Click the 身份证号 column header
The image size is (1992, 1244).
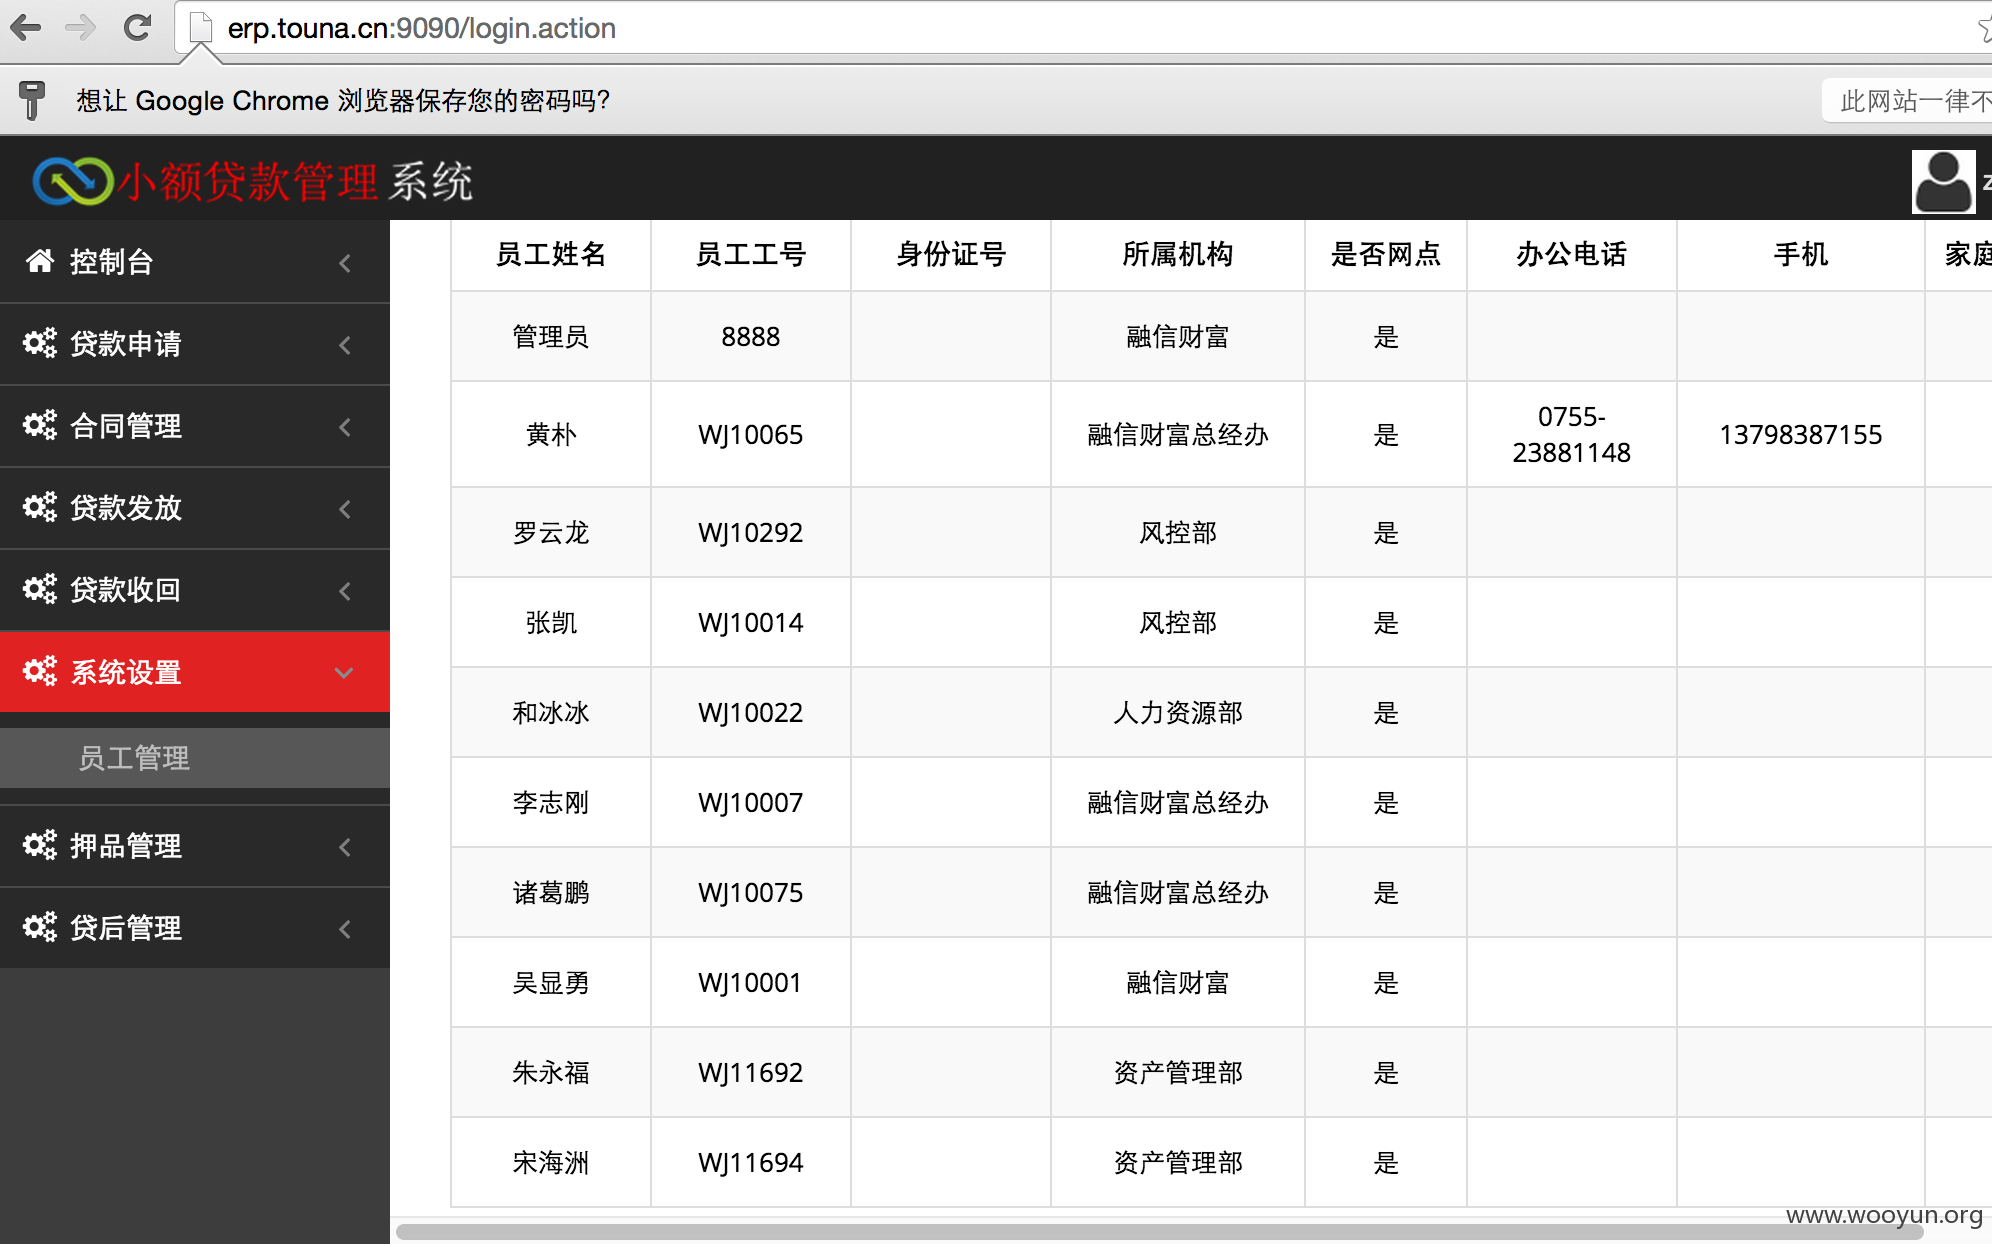coord(951,255)
